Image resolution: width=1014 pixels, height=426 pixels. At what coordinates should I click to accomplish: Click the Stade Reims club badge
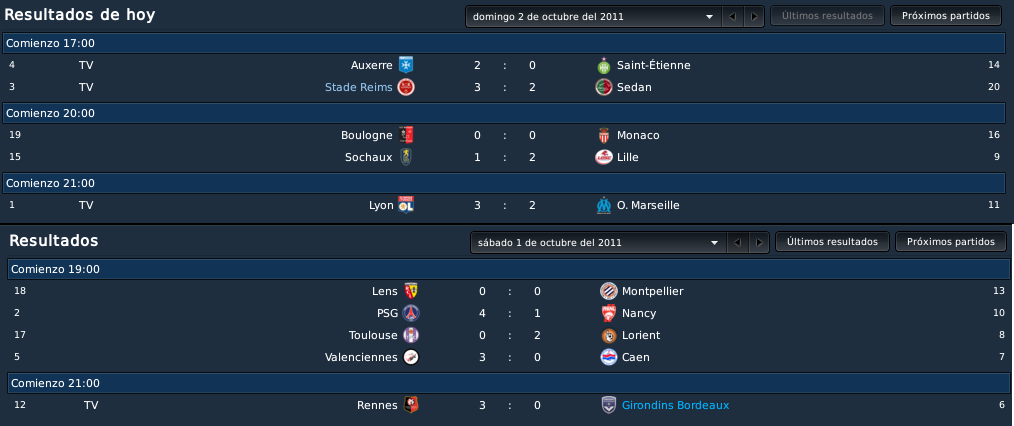pos(405,87)
